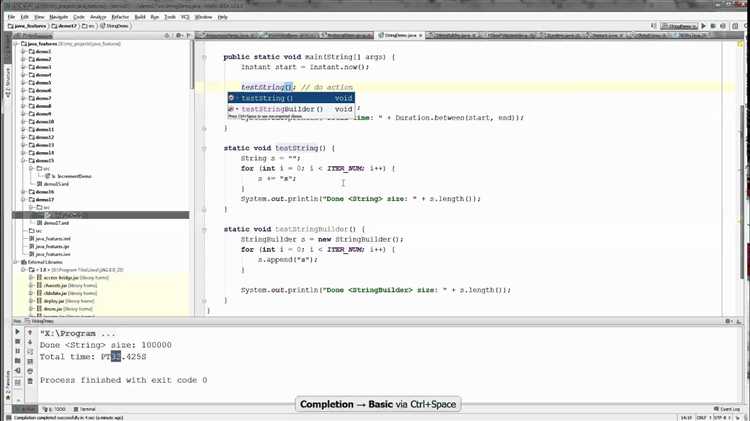This screenshot has height=421, width=750.
Task: Click yellow inspection indicator at the editor's top right
Action: tap(740, 44)
